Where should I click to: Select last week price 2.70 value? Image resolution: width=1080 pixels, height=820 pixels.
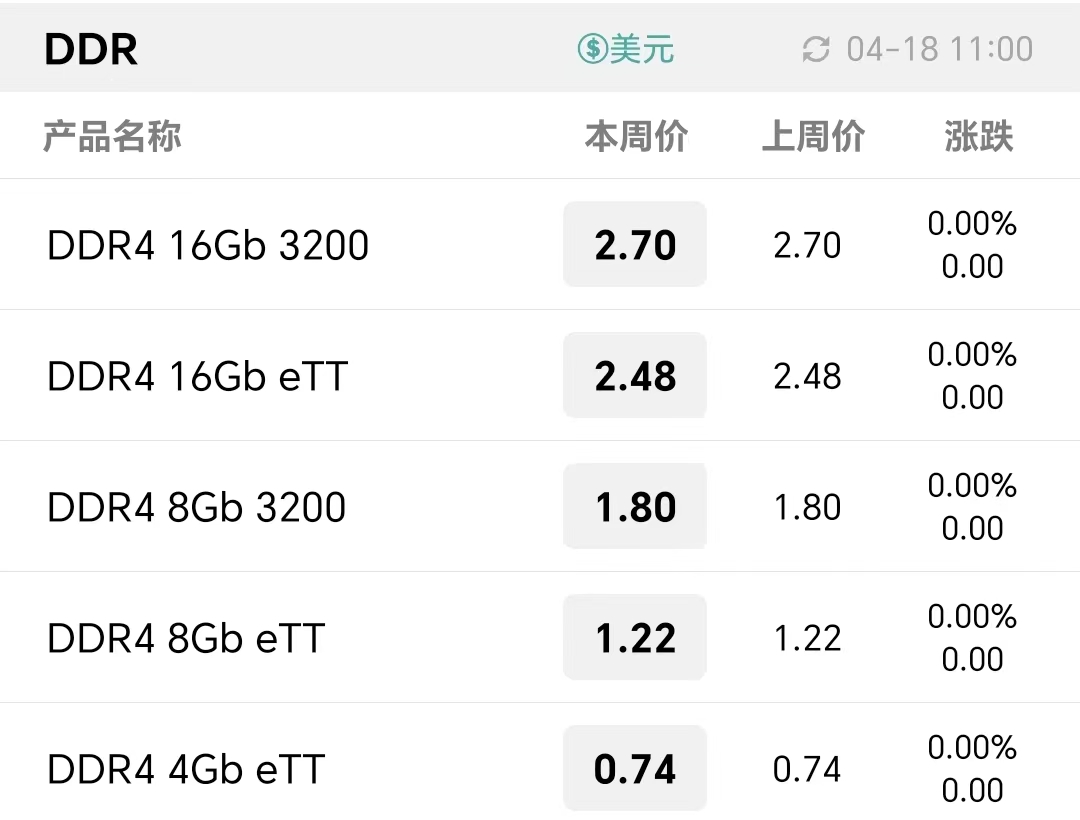pos(807,245)
